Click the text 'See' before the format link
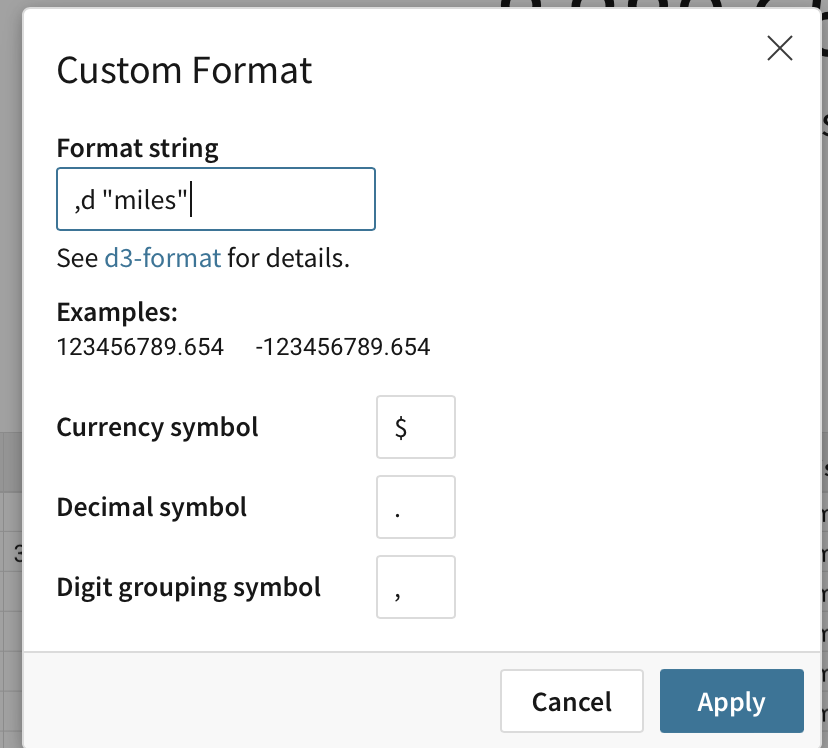Viewport: 828px width, 748px height. click(x=79, y=257)
